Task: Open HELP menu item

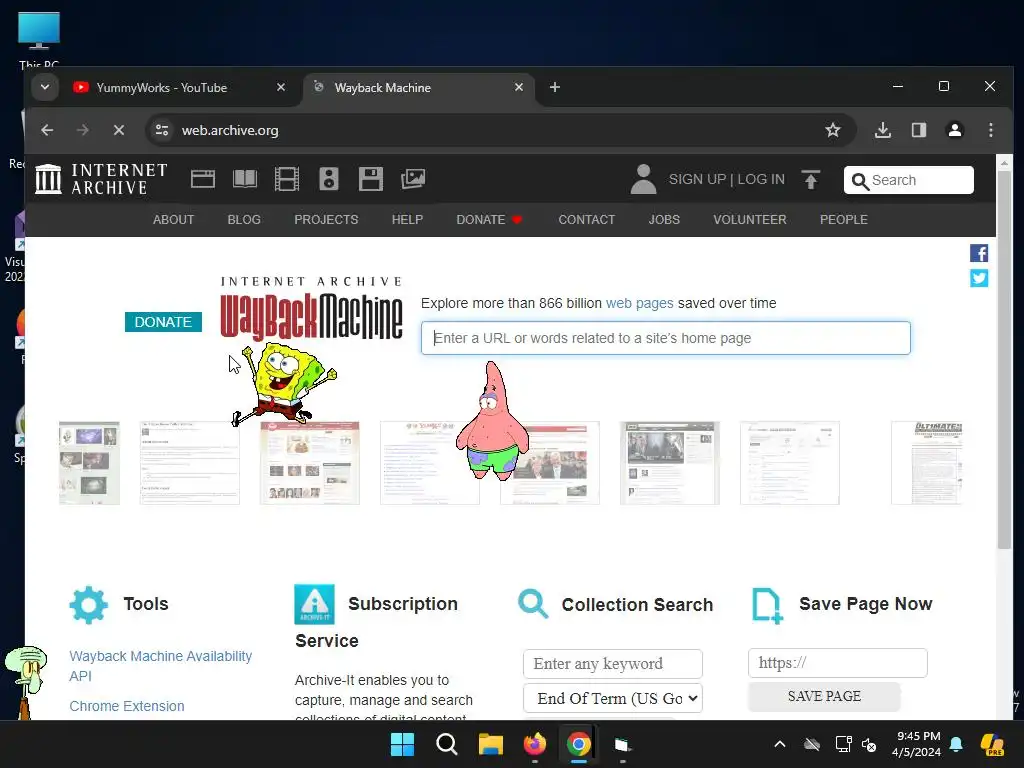Action: click(407, 219)
